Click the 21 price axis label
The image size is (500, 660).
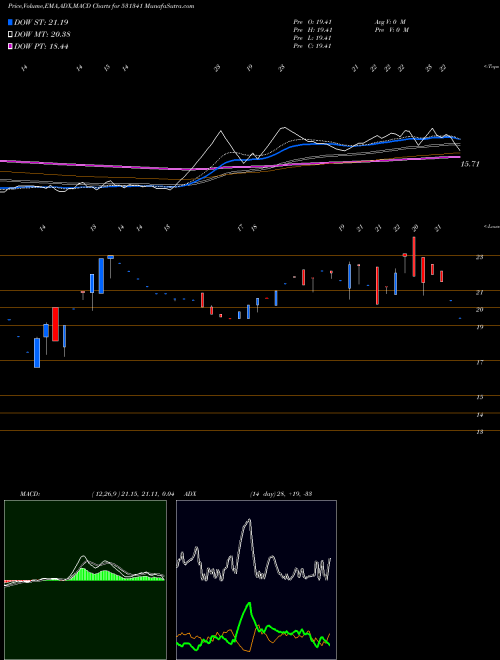click(x=479, y=293)
